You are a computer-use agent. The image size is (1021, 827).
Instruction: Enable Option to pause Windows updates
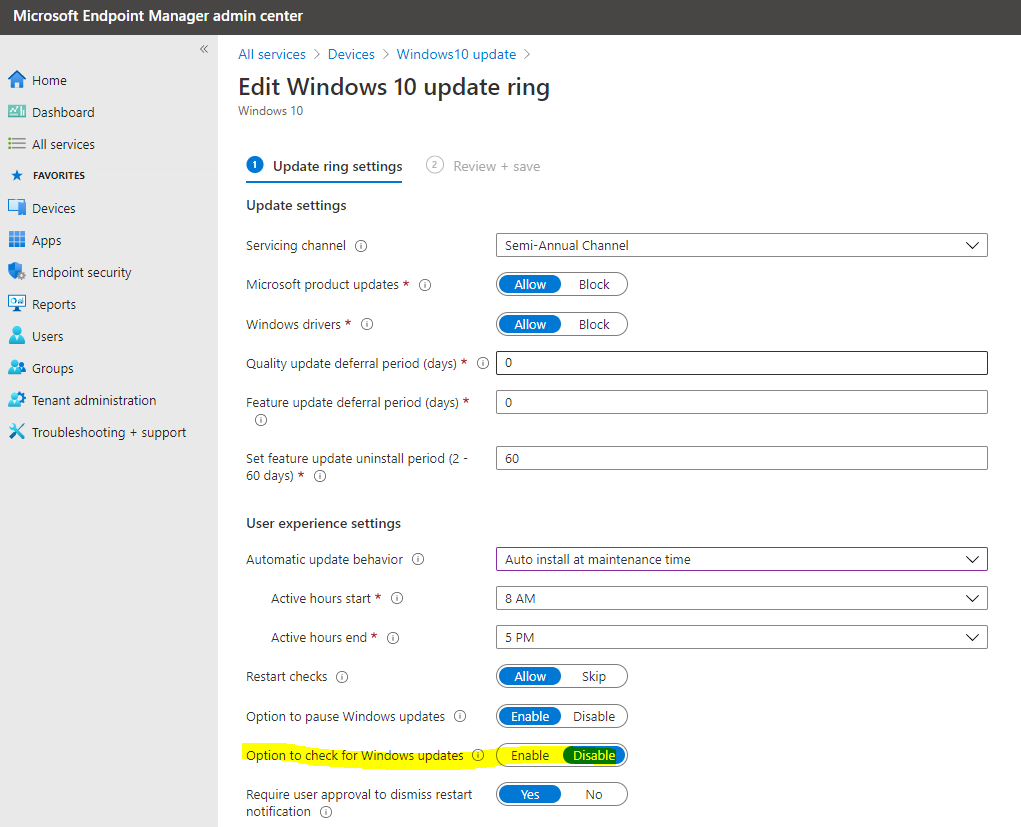[x=530, y=716]
